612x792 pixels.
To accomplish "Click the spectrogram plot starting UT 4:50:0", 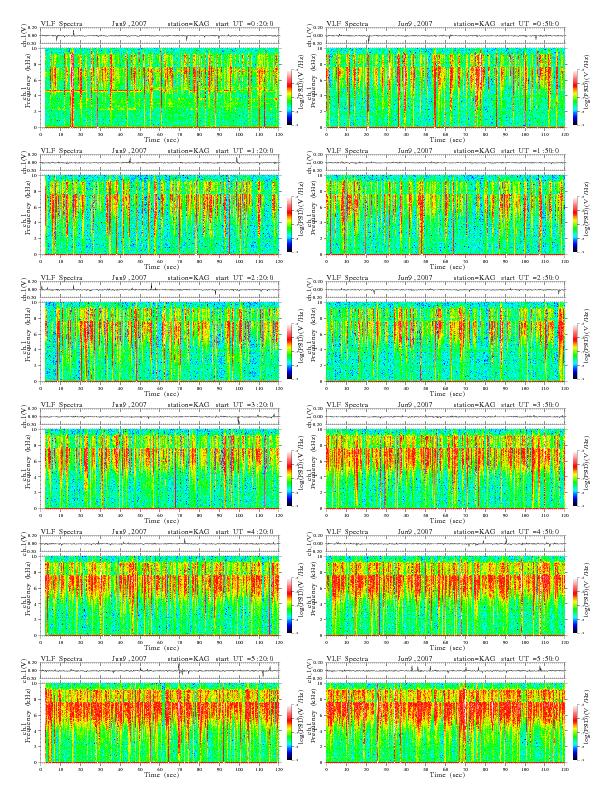I will (445, 596).
